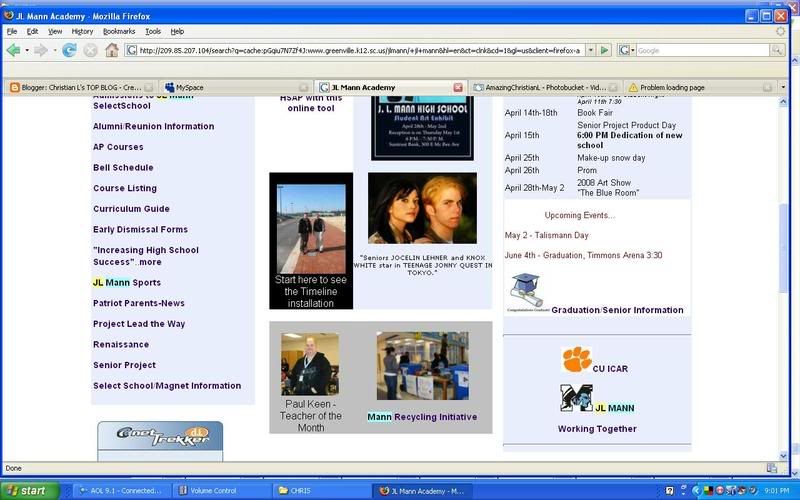Click the recycling initiative photo
800x500 pixels.
422,365
